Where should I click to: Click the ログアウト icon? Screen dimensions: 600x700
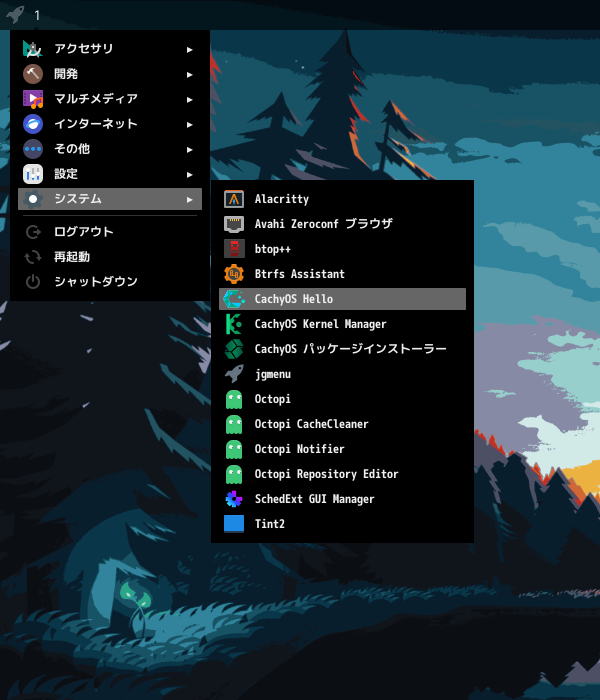(33, 232)
